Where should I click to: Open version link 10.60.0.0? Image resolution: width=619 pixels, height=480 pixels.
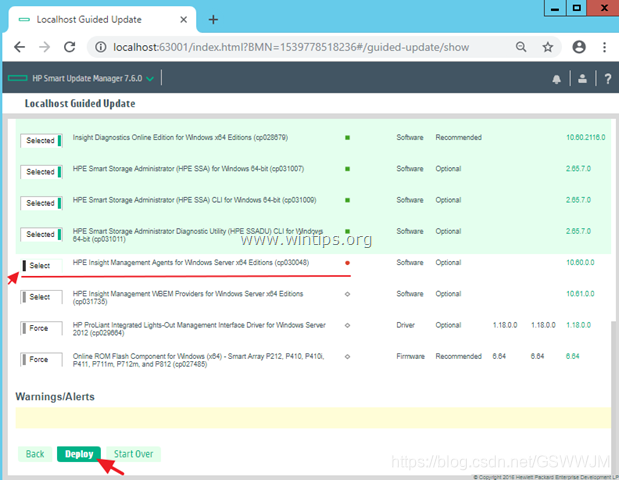coord(580,262)
